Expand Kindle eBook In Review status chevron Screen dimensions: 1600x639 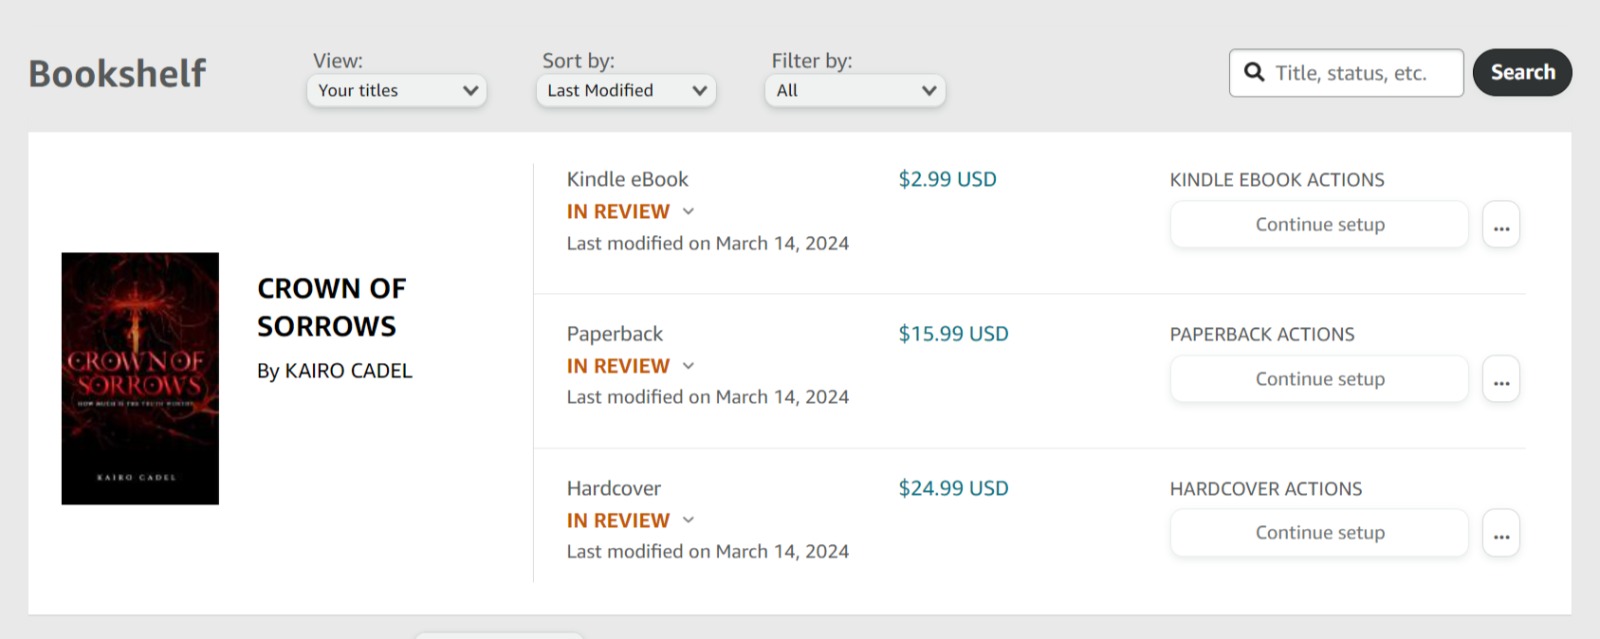click(x=688, y=212)
